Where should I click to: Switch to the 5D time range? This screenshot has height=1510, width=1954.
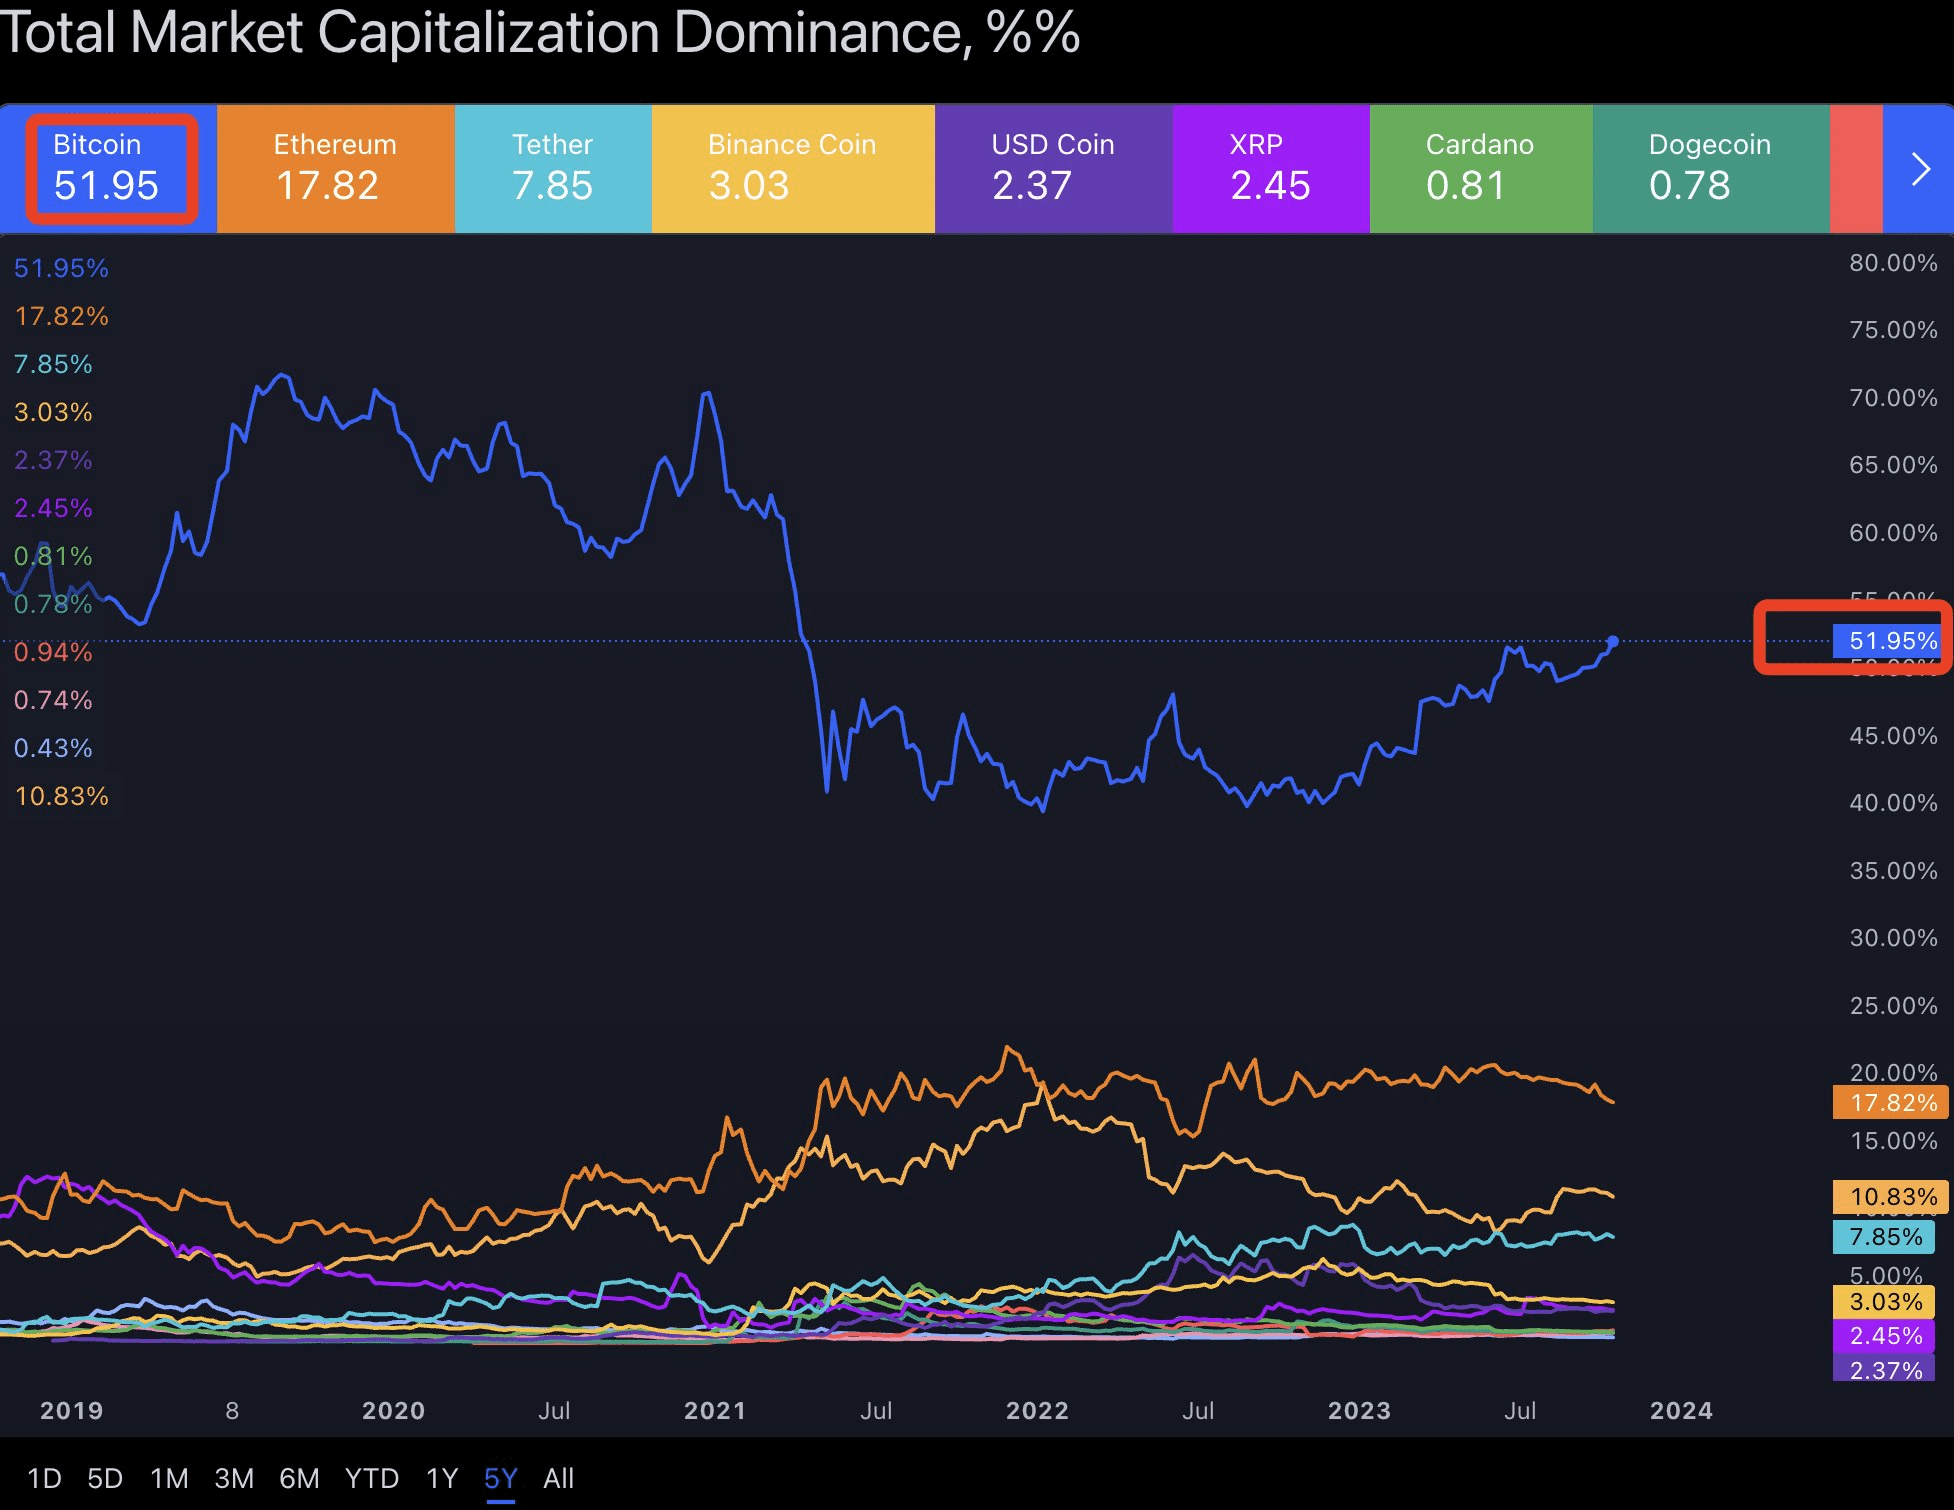[x=105, y=1478]
